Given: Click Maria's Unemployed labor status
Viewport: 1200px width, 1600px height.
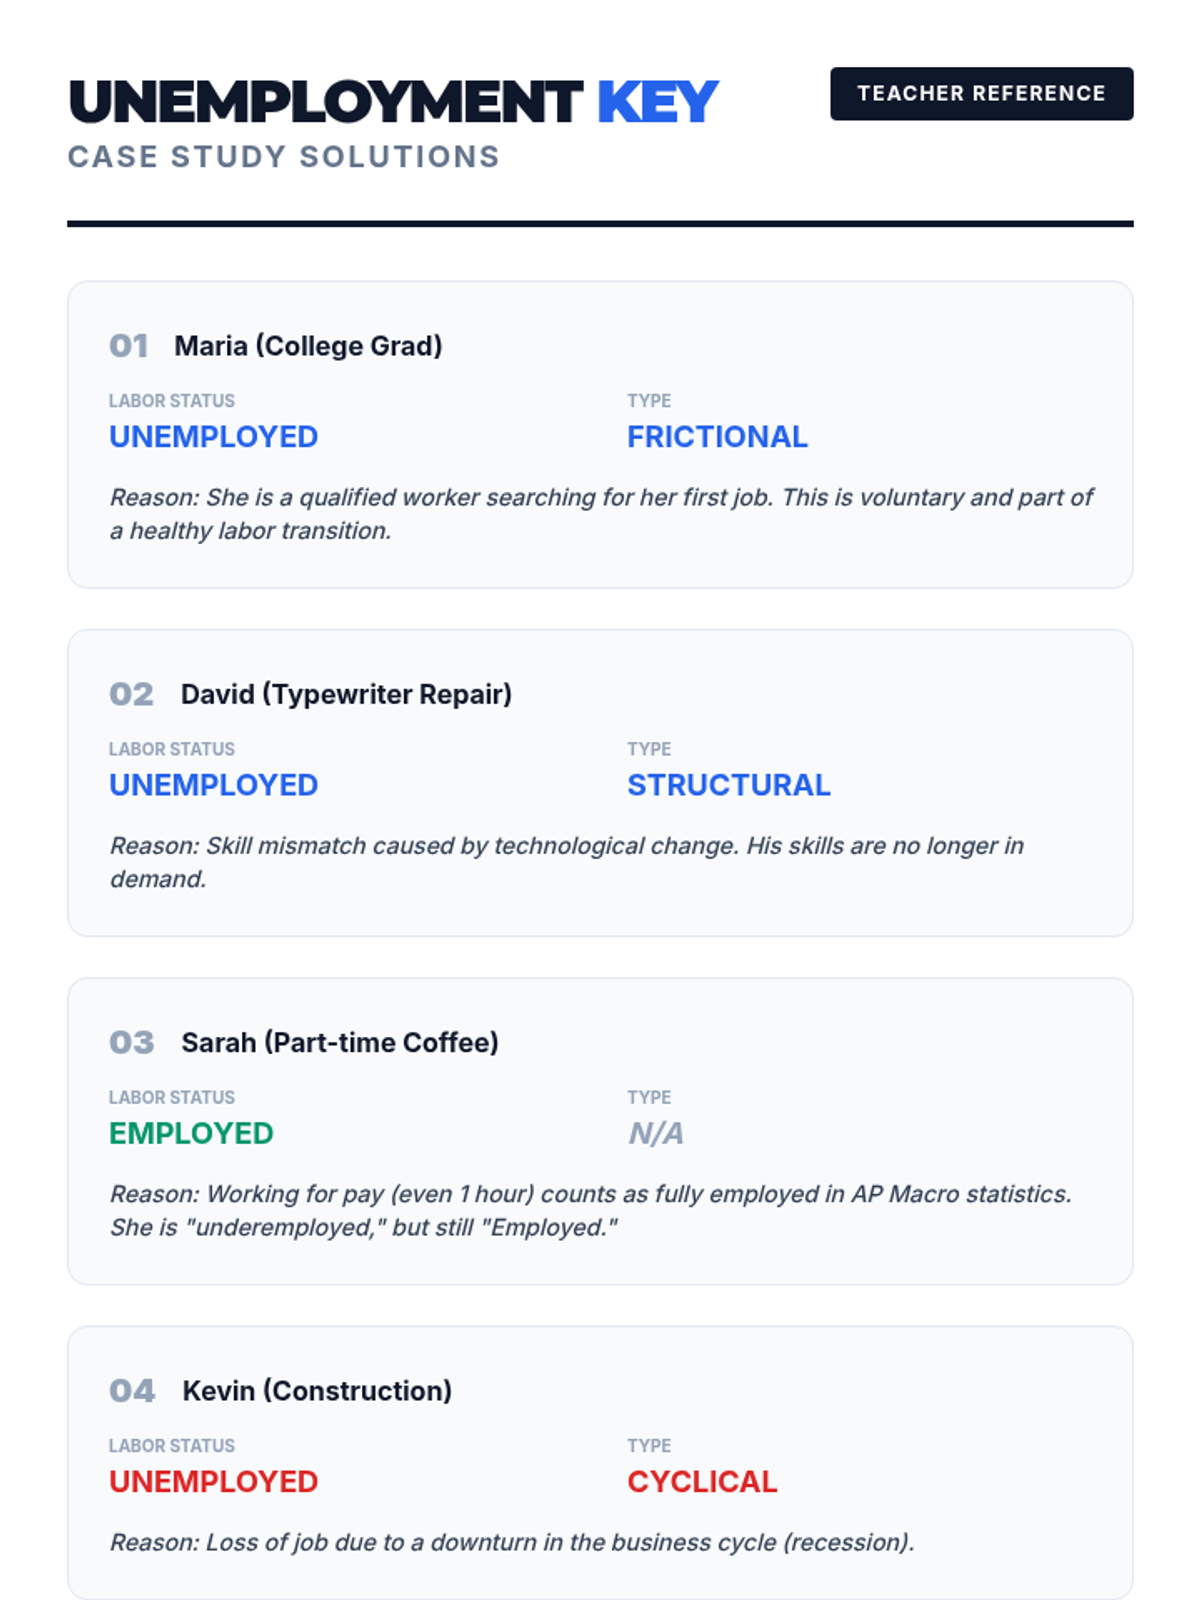Looking at the screenshot, I should point(213,437).
